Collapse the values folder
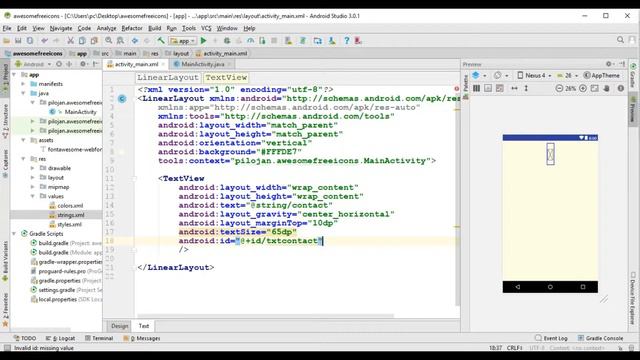Viewport: 640px width, 360px height. coord(33,196)
